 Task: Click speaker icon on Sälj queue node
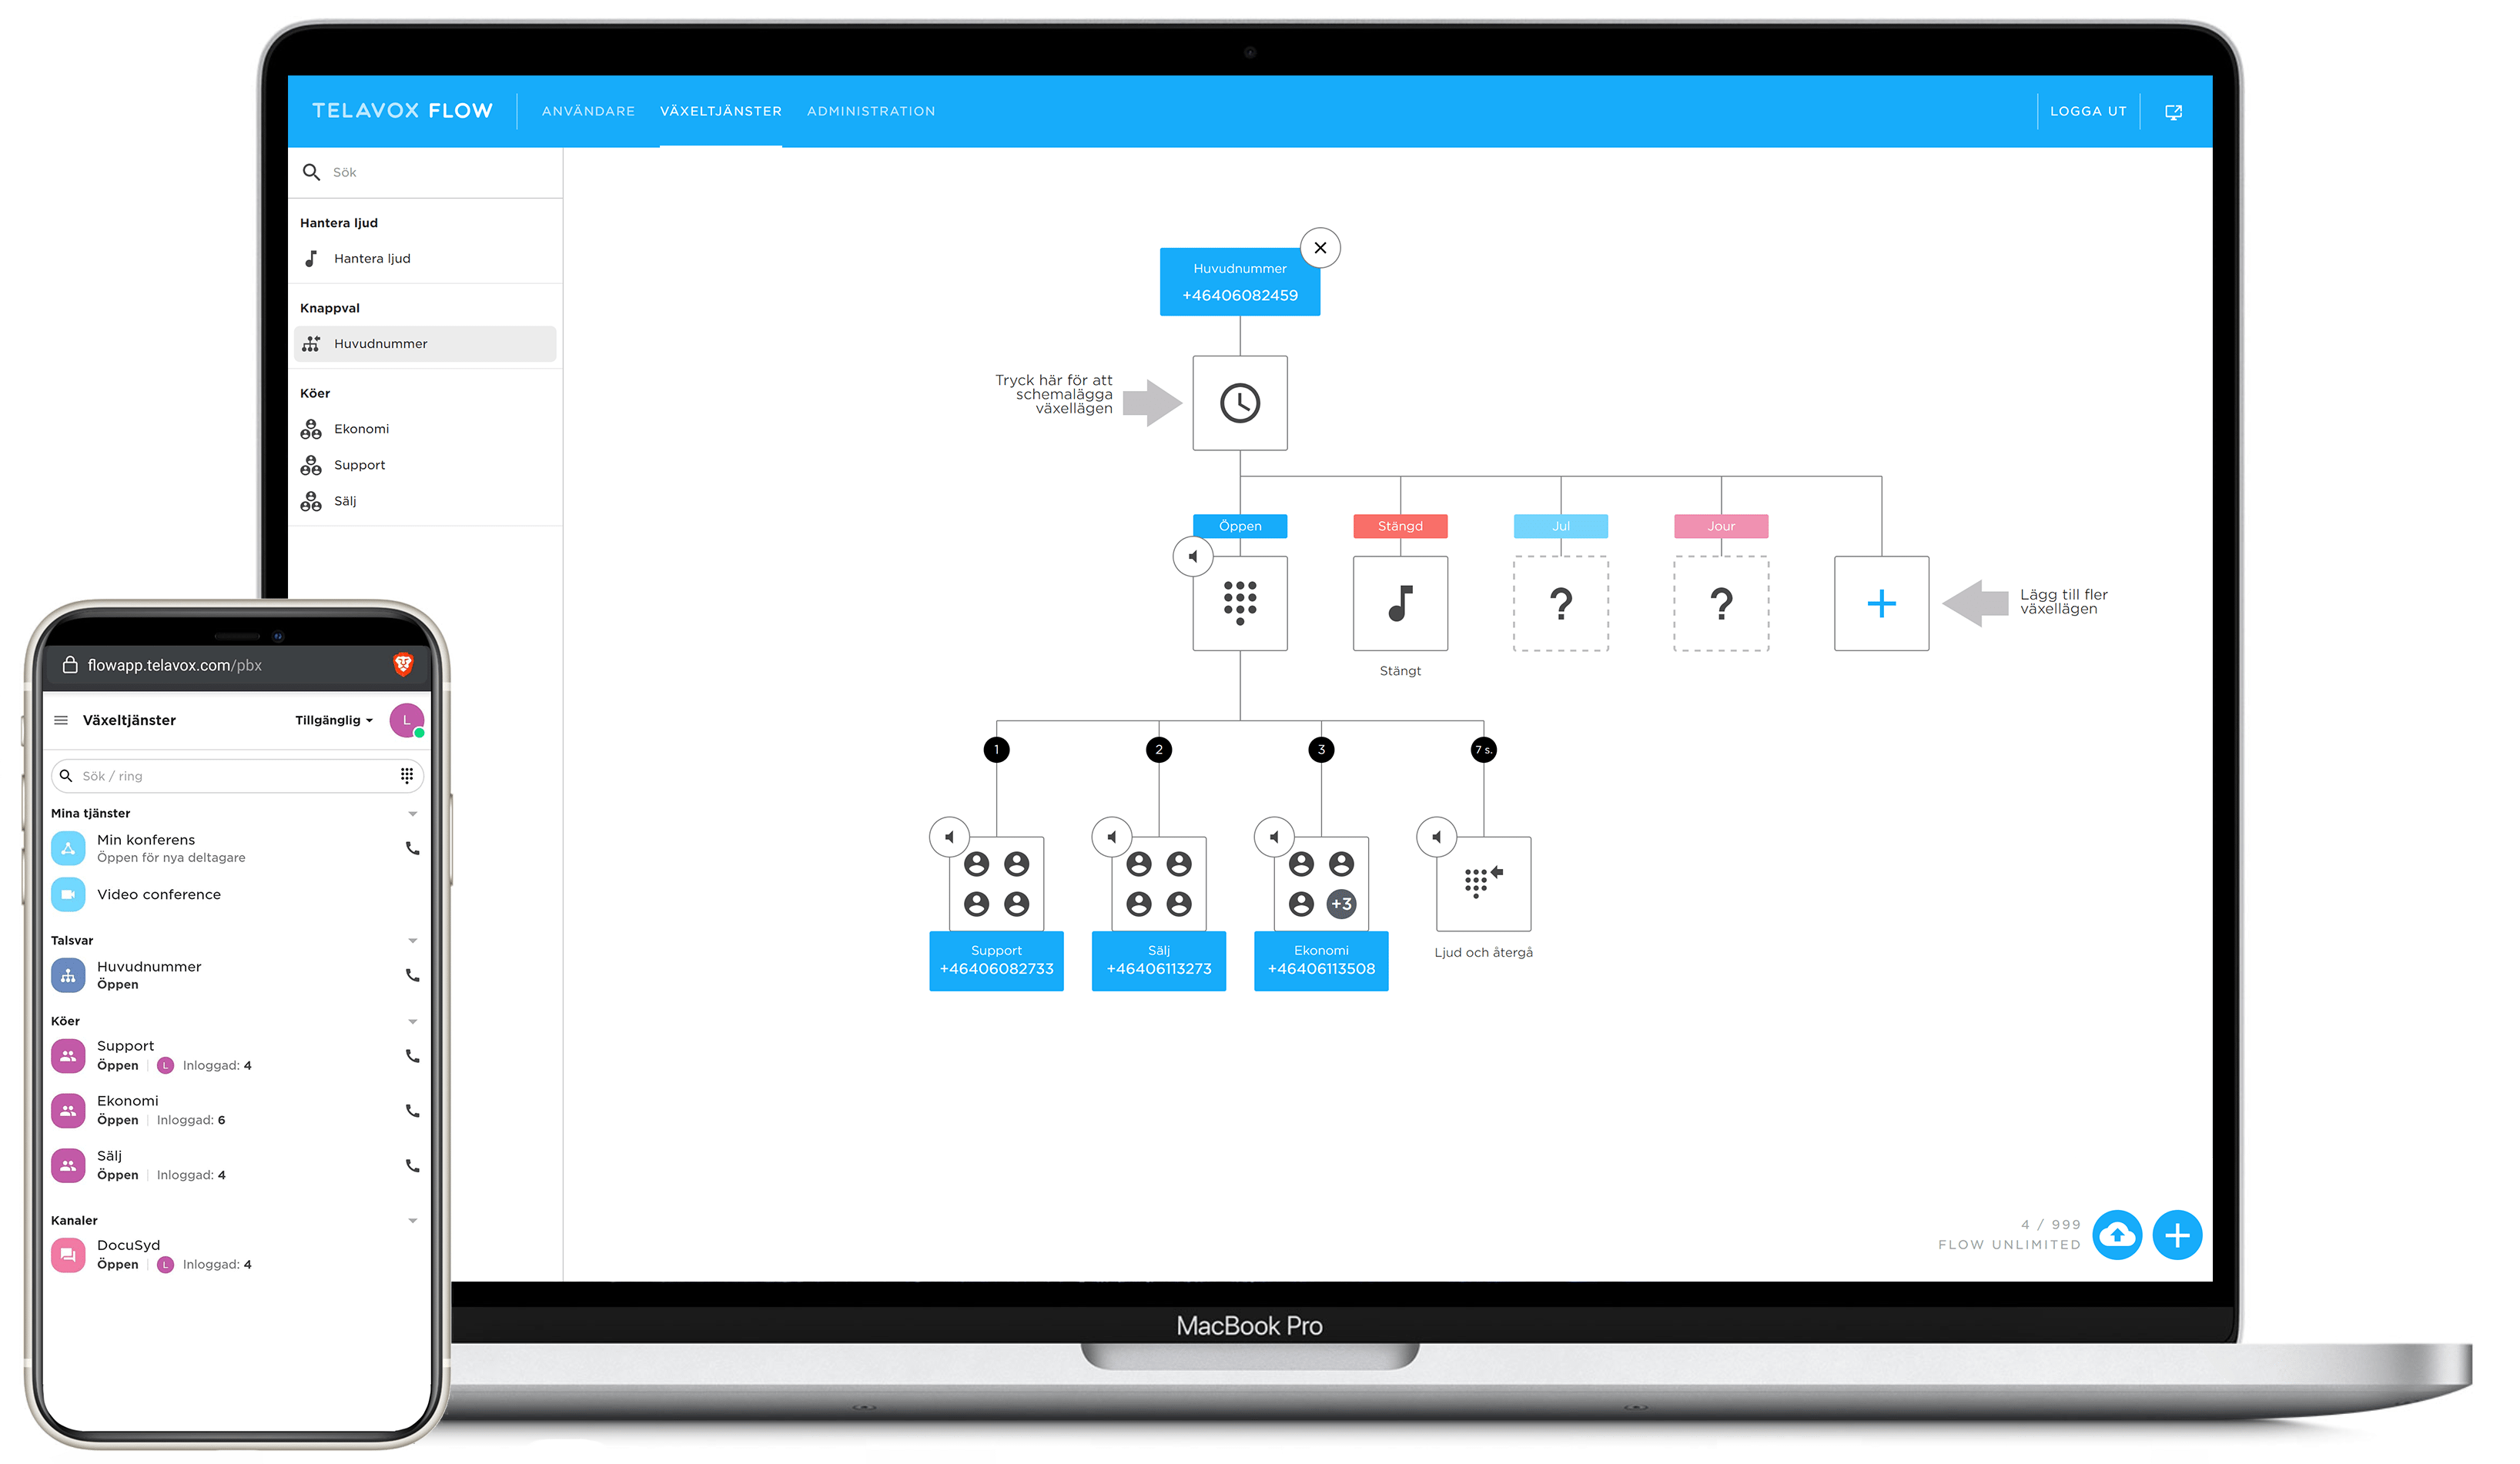point(1112,837)
